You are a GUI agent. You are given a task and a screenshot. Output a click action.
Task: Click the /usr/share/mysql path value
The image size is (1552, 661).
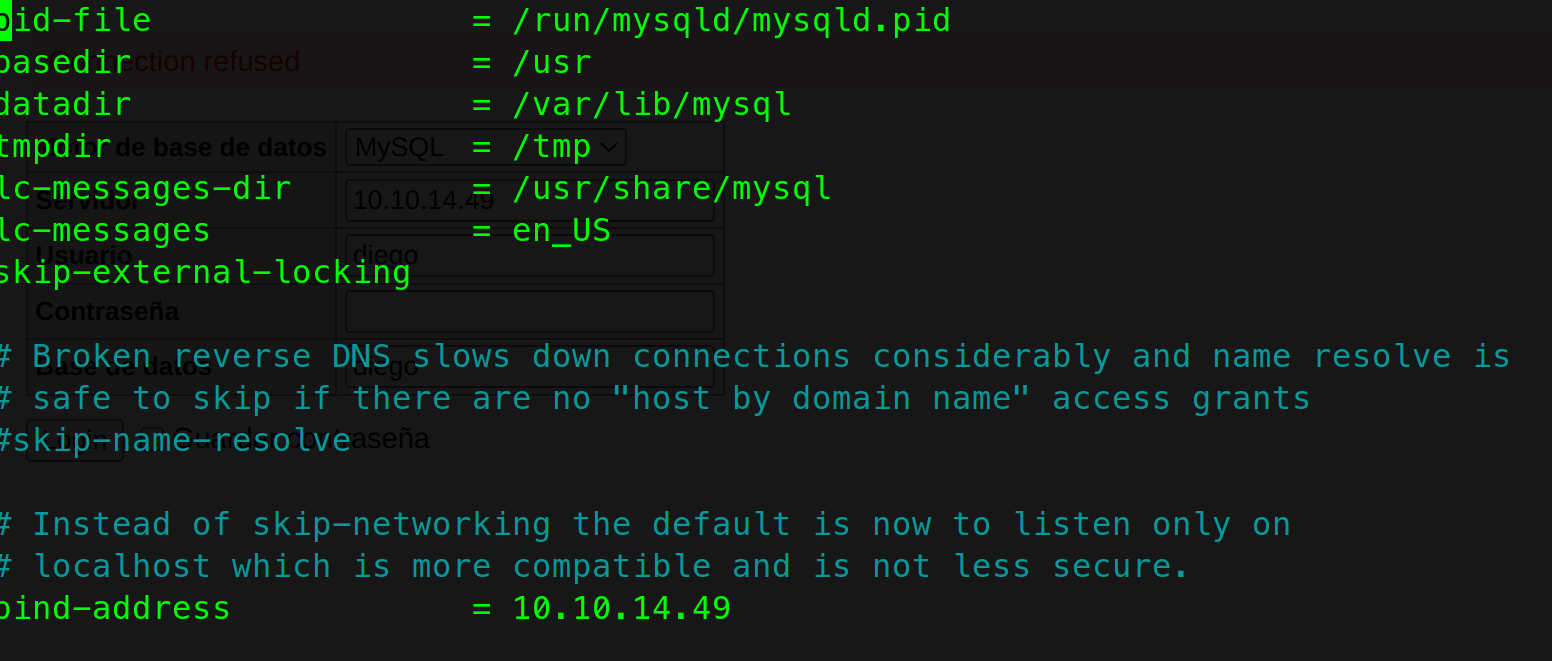tap(672, 189)
